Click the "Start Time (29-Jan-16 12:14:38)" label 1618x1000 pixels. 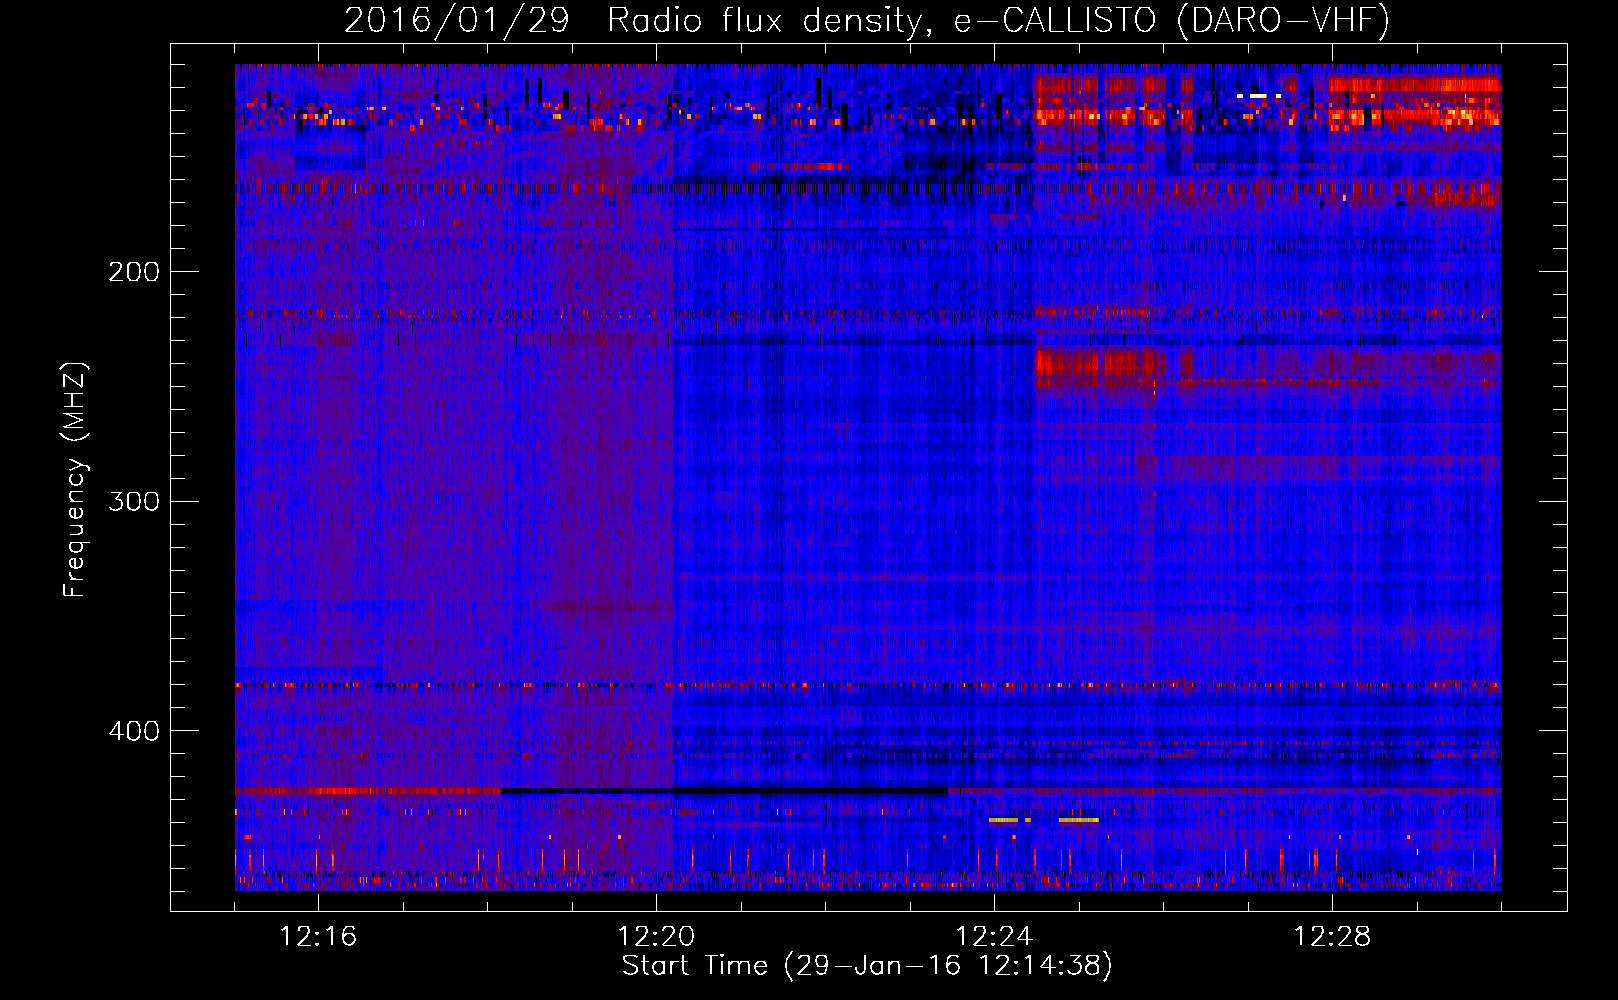867,966
